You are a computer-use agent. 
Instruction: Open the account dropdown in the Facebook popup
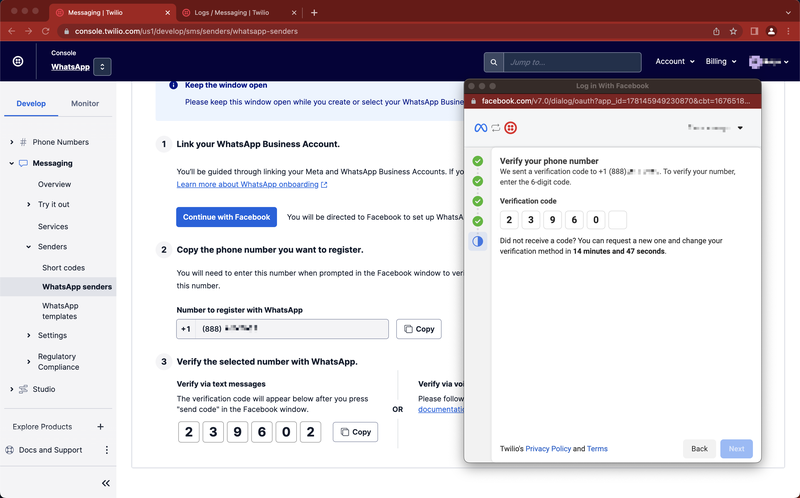coord(740,128)
